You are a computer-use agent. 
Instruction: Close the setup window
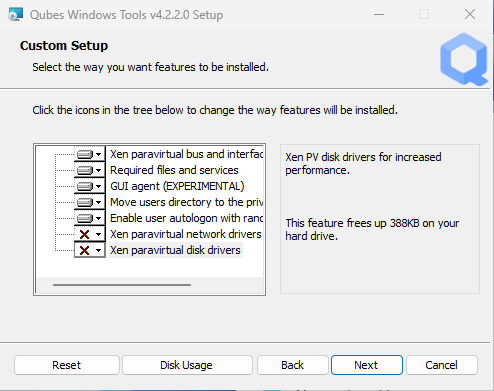click(470, 14)
